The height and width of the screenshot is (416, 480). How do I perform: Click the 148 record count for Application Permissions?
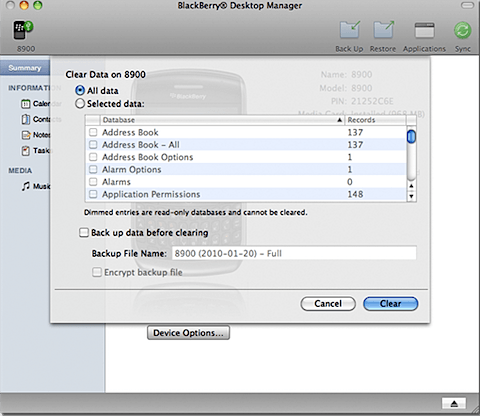355,194
